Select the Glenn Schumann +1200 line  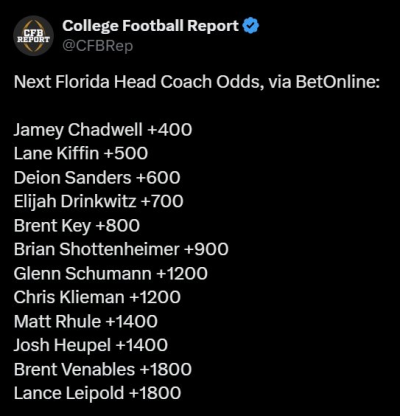click(x=111, y=273)
